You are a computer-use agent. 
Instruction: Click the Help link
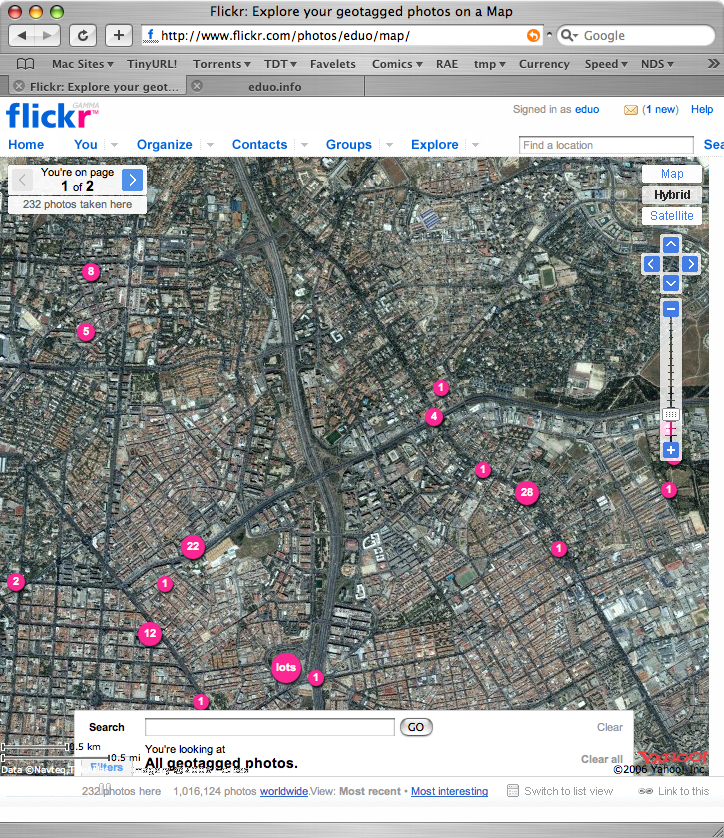tap(702, 110)
